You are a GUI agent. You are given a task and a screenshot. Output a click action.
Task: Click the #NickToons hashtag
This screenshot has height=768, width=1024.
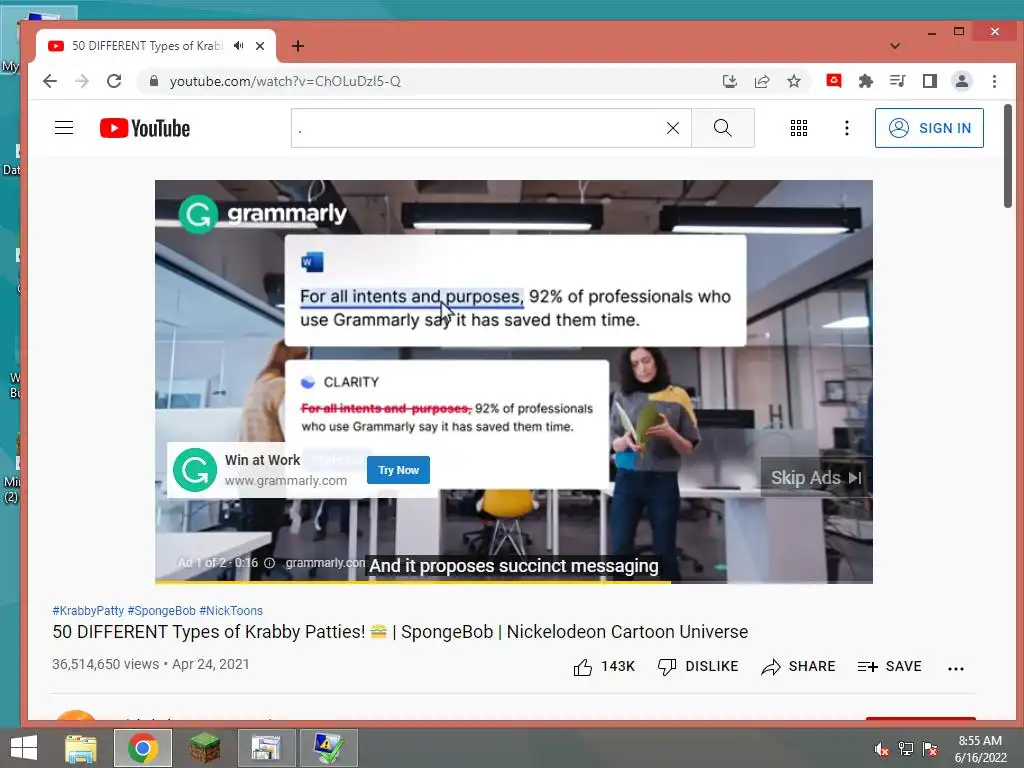[x=231, y=611]
